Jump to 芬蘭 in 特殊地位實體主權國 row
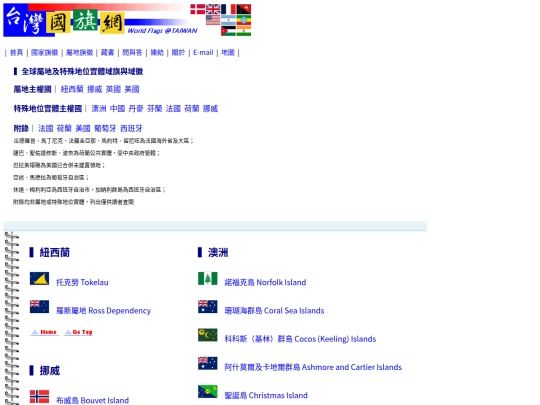Screen dimensions: 540x405 tap(155, 108)
